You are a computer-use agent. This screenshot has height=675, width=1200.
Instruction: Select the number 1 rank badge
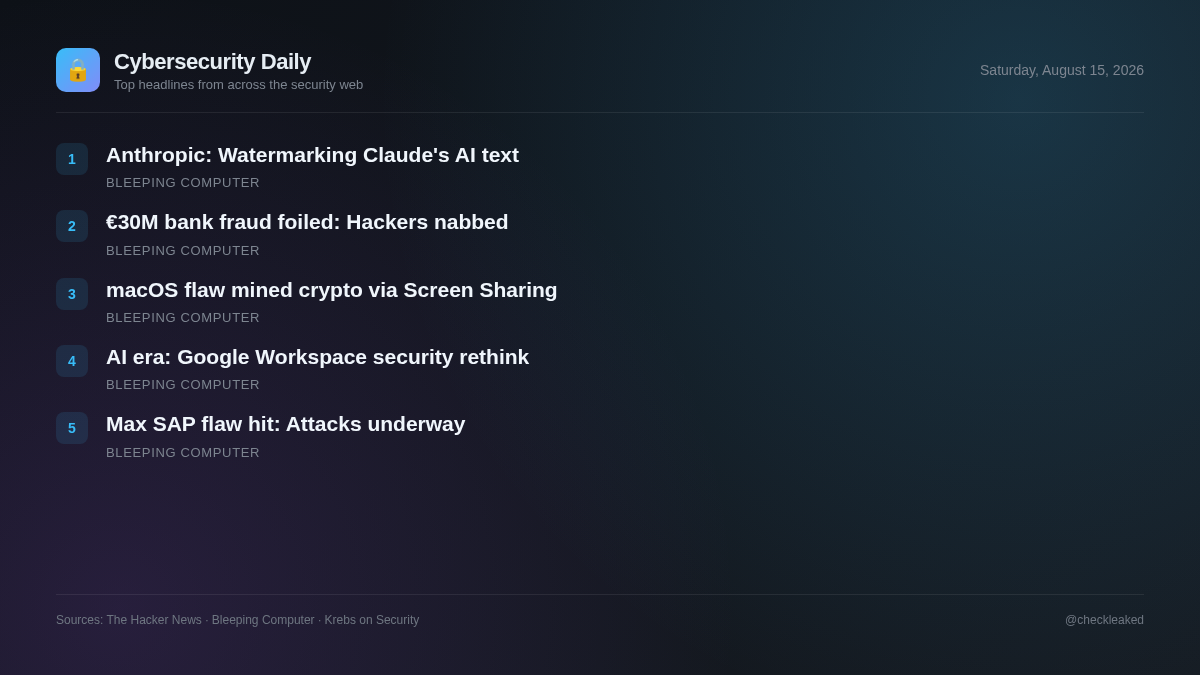click(x=72, y=159)
